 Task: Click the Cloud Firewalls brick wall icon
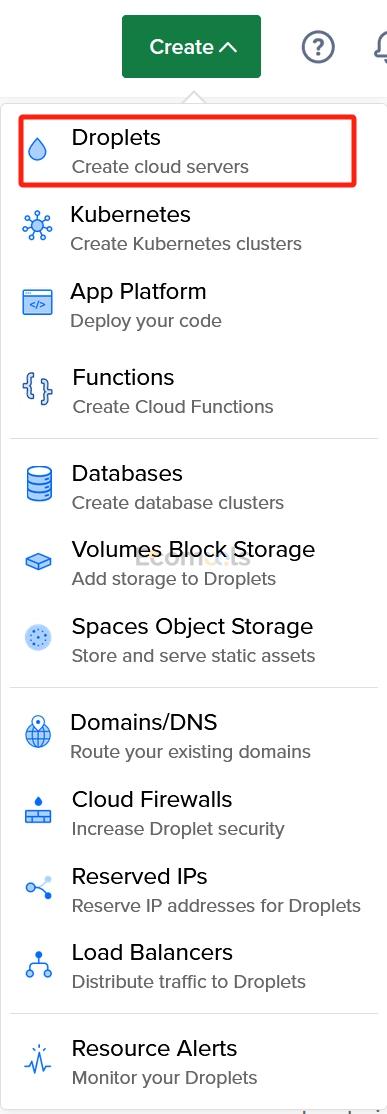(38, 810)
